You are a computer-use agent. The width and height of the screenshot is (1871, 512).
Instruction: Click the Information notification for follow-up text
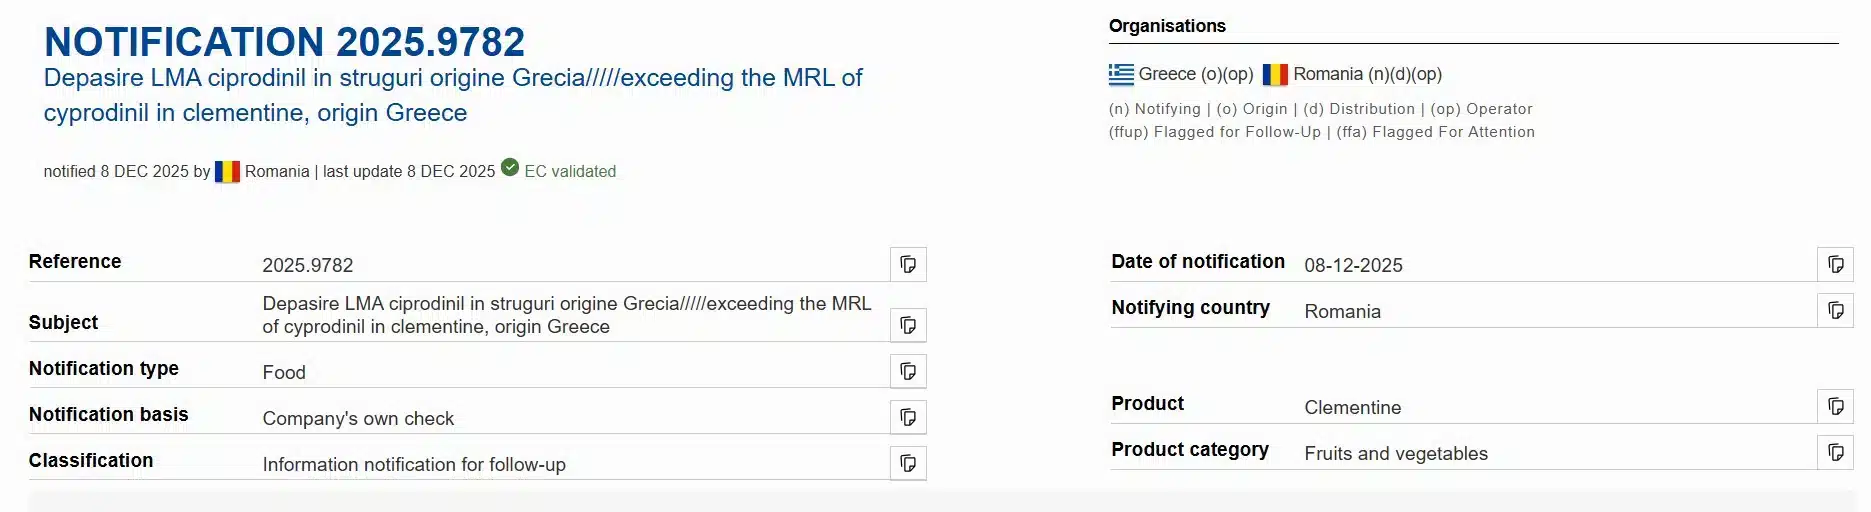(414, 465)
